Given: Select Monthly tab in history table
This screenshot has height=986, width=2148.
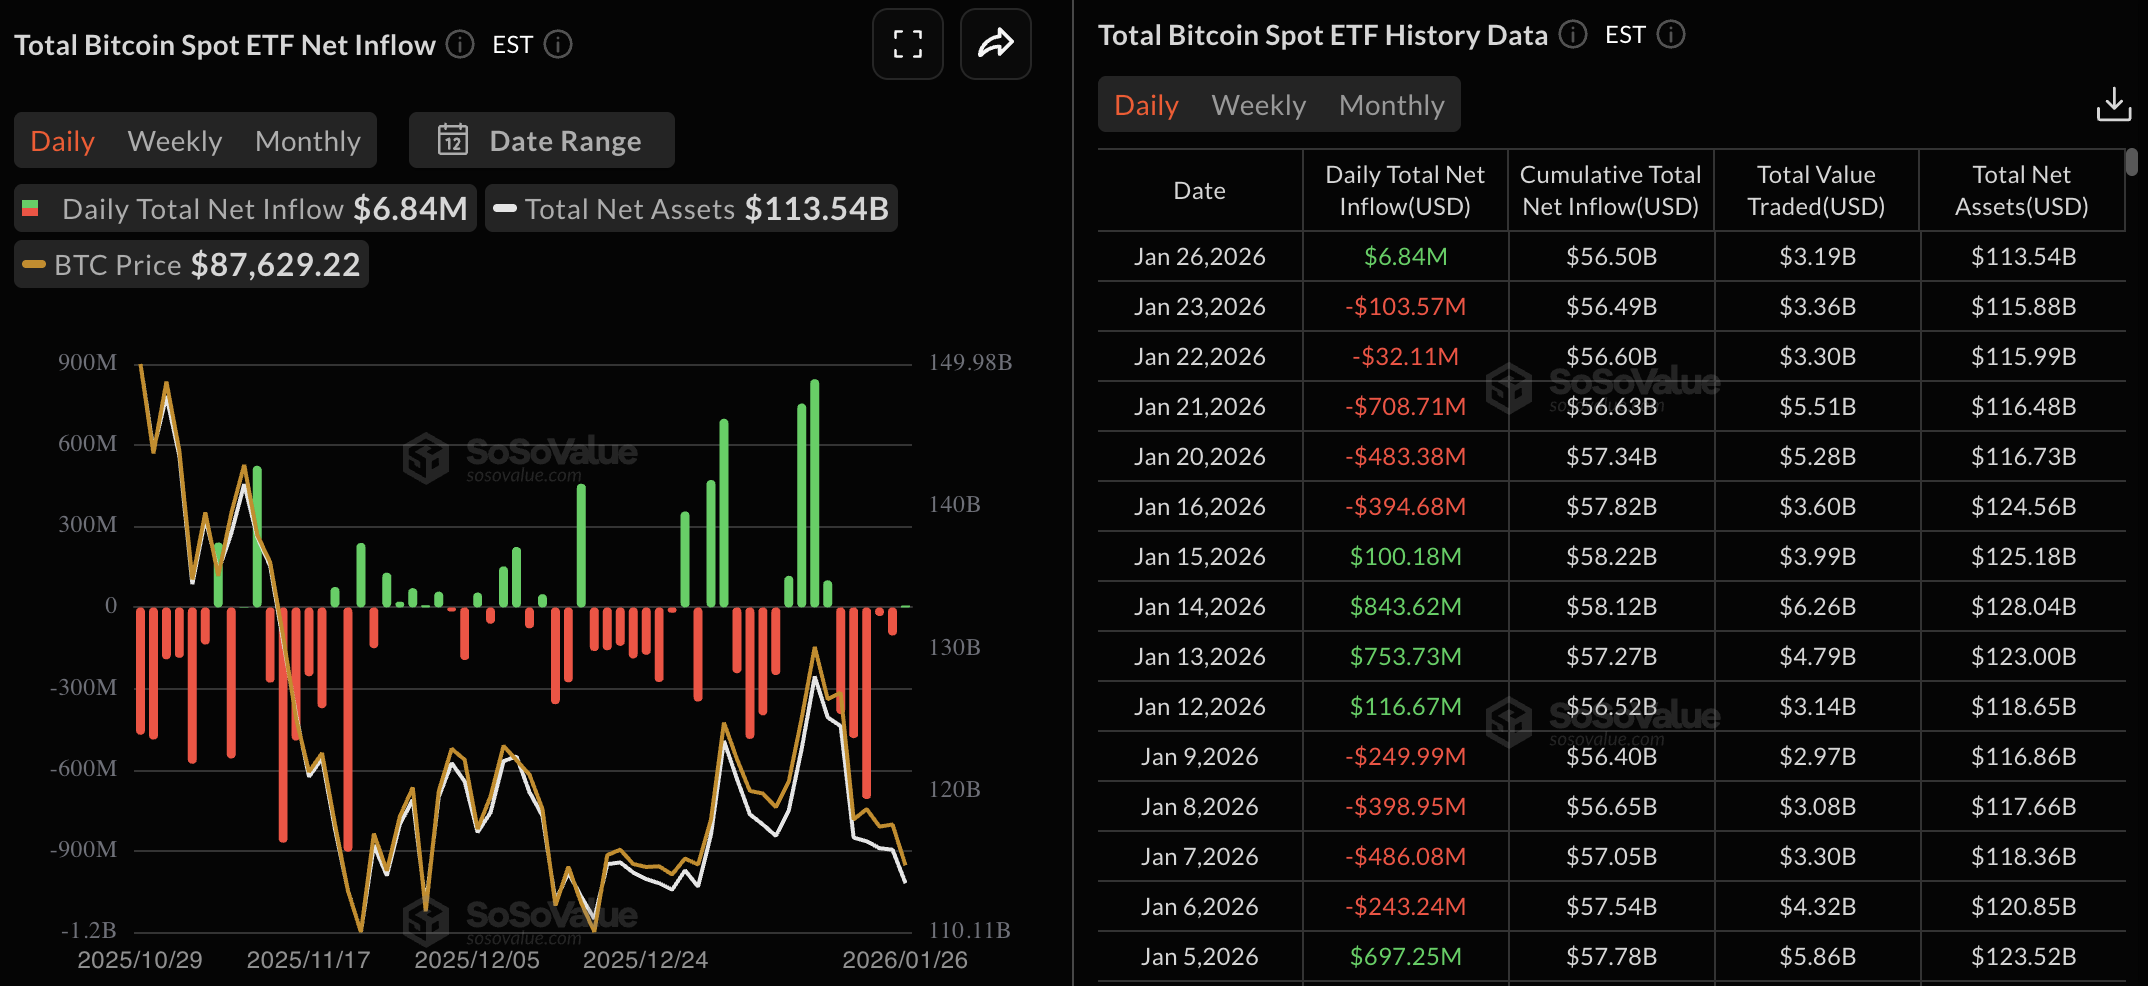Looking at the screenshot, I should pyautogui.click(x=1392, y=105).
